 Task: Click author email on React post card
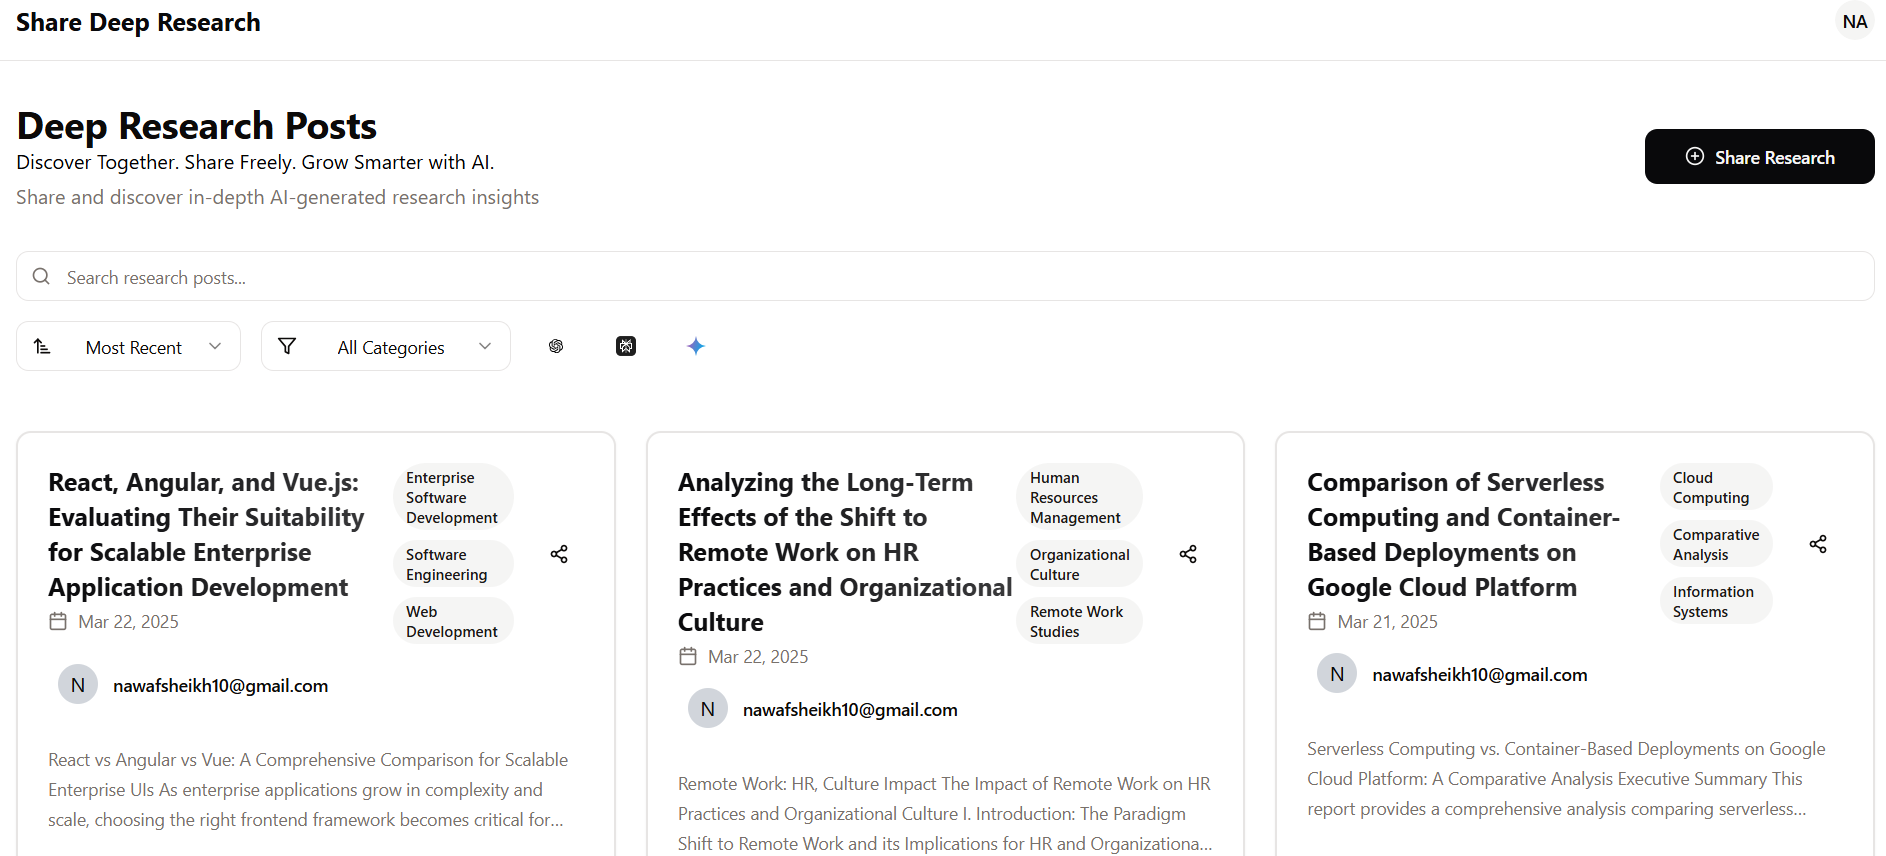click(220, 685)
